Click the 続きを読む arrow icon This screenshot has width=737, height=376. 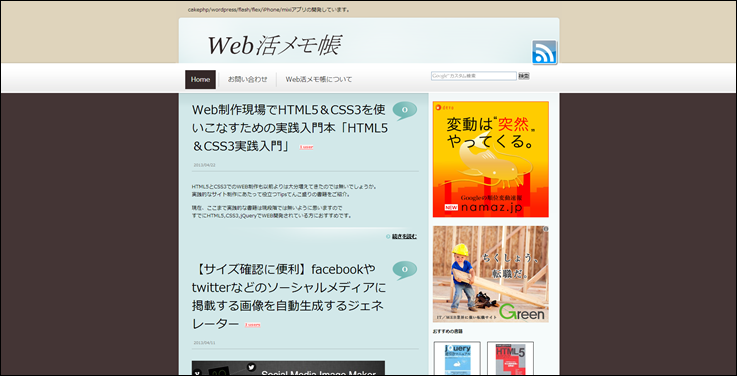pyautogui.click(x=388, y=236)
